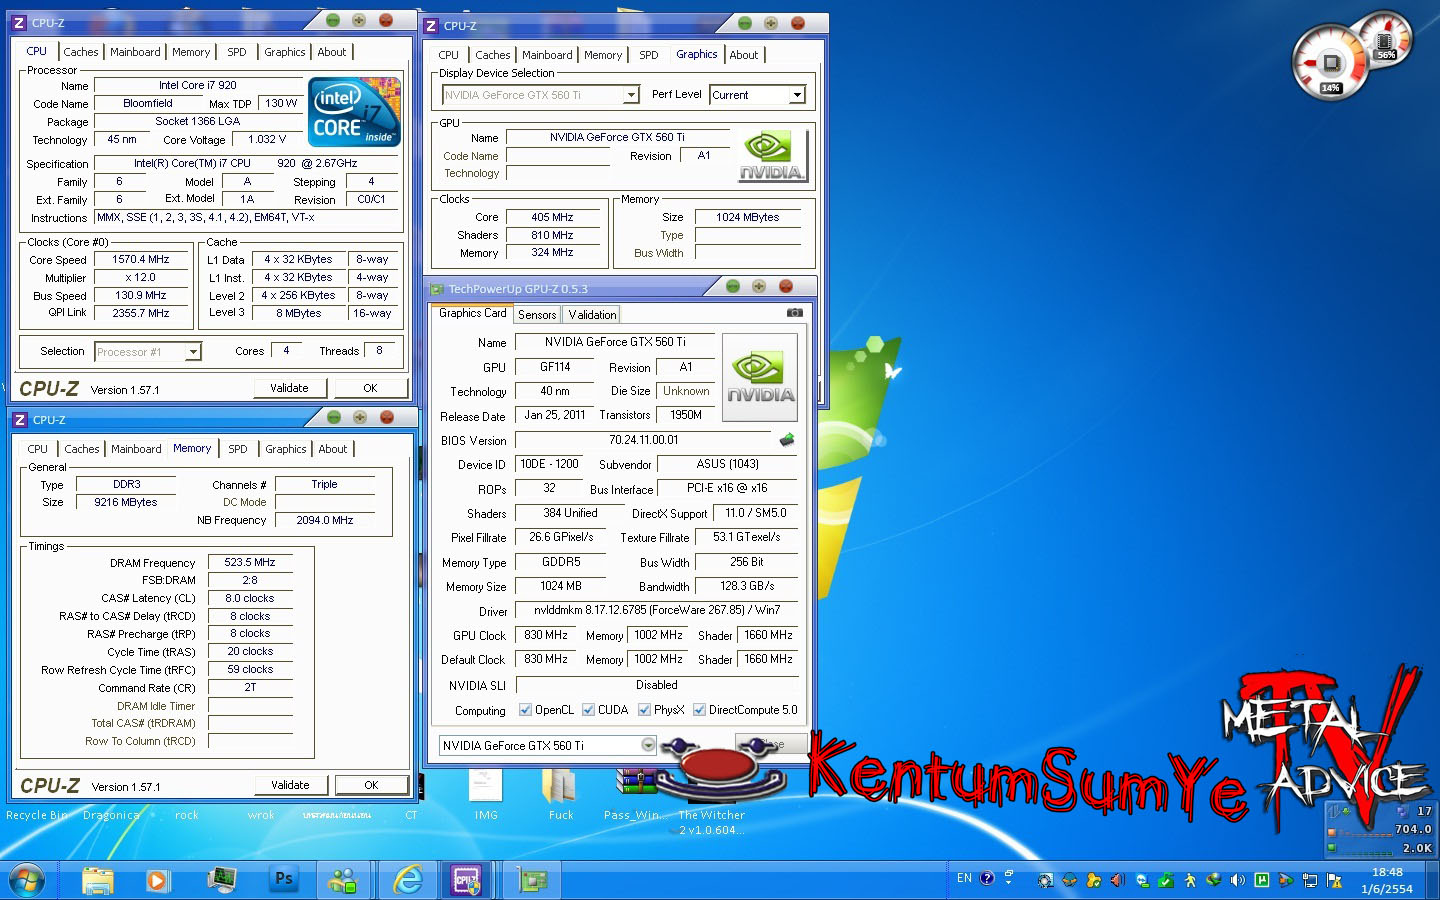Click the Code Name value Bloomfield

click(148, 104)
